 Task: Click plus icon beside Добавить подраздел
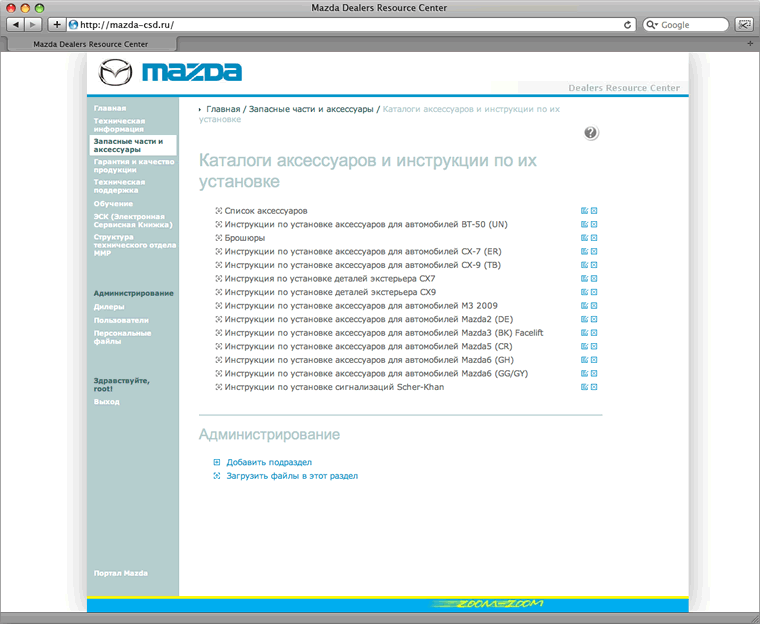tap(217, 463)
